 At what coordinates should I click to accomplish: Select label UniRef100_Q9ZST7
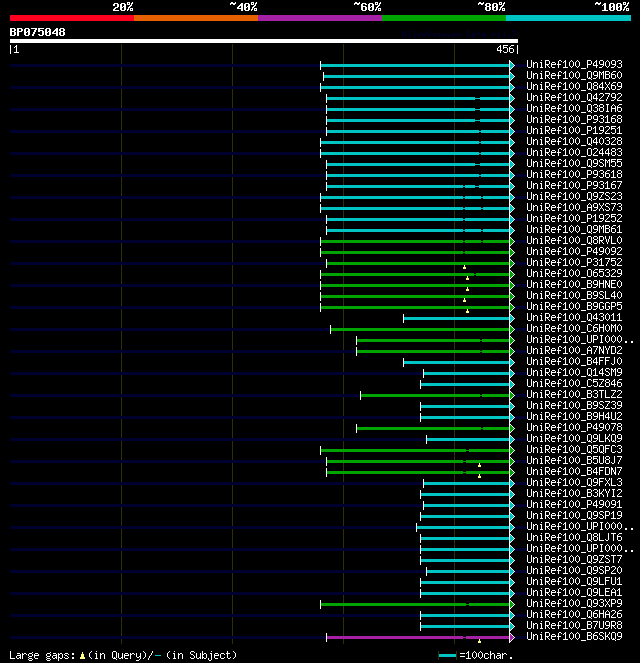(x=574, y=559)
